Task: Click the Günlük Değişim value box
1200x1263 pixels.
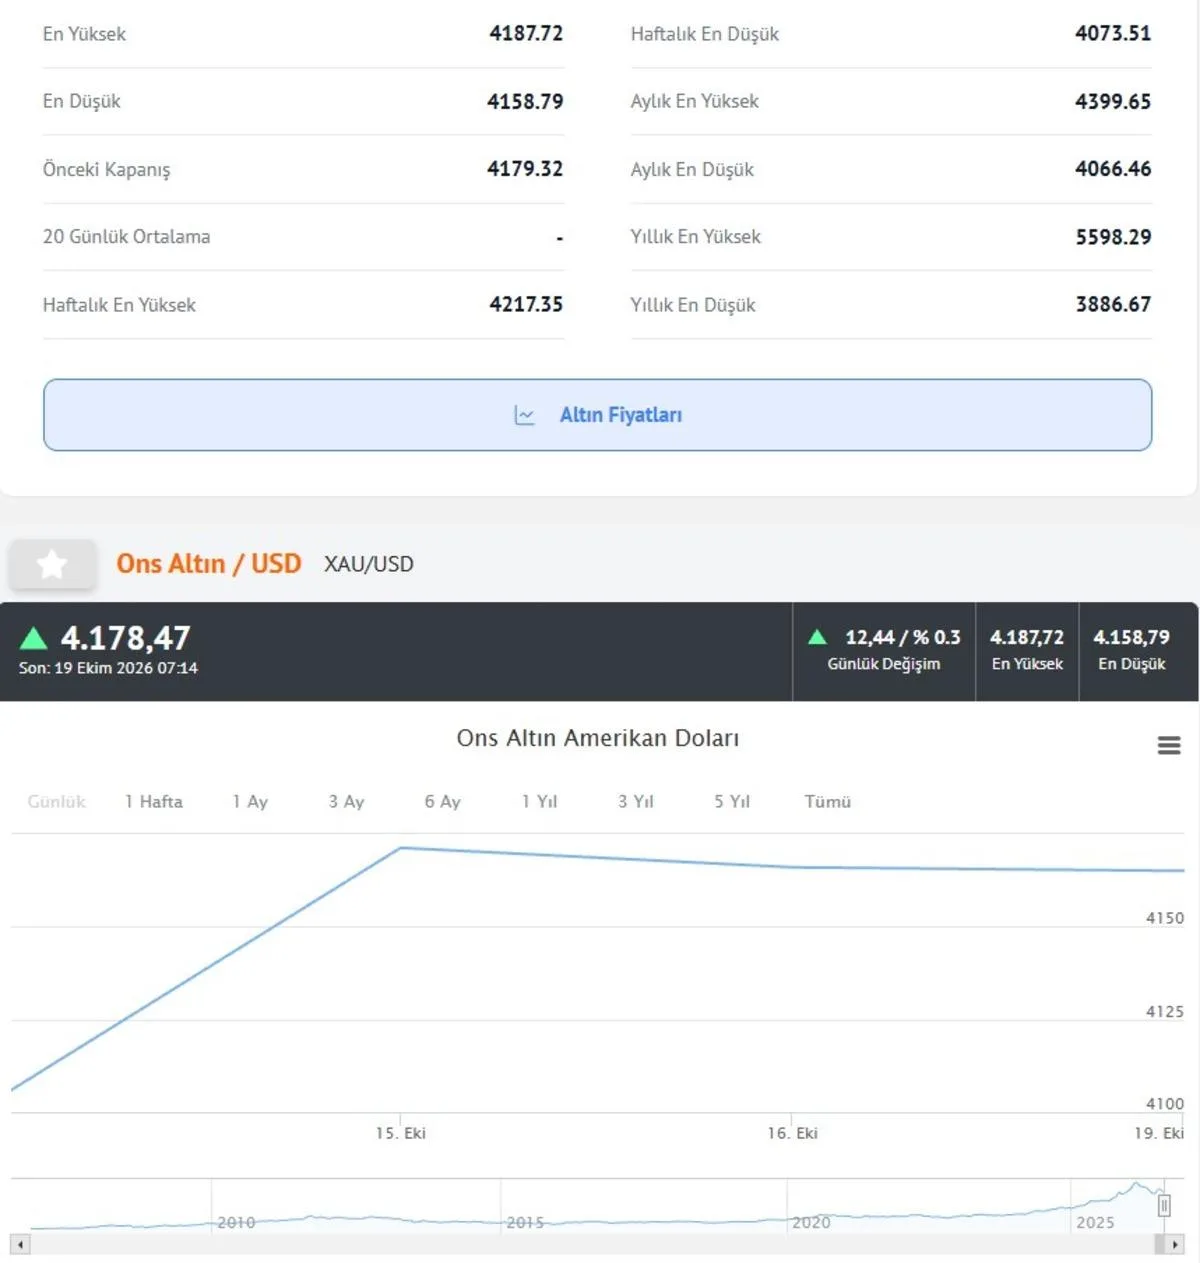Action: (x=884, y=651)
